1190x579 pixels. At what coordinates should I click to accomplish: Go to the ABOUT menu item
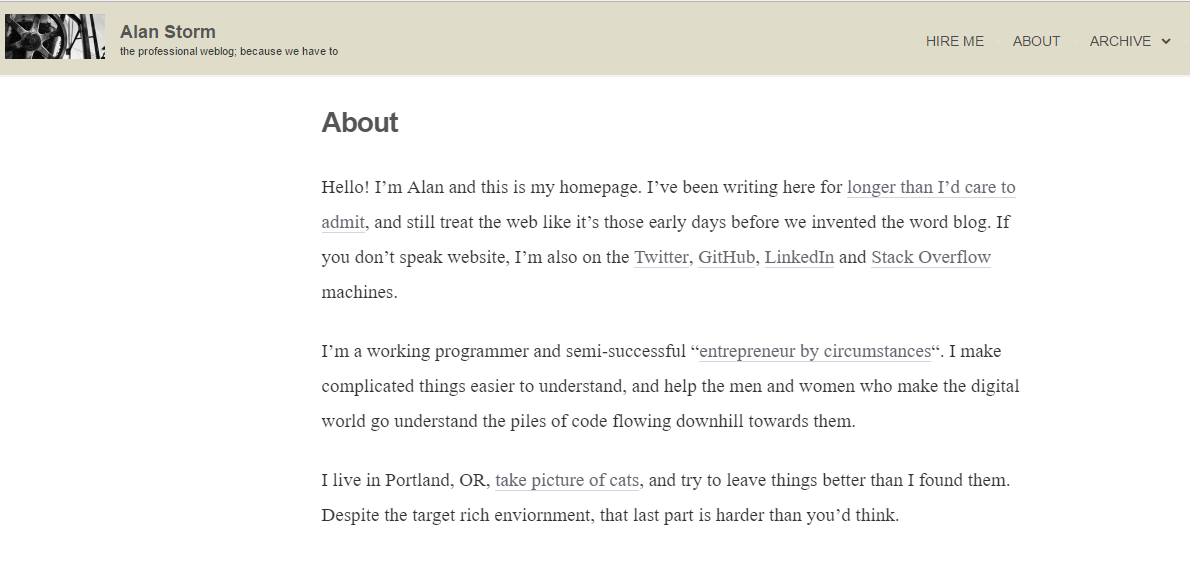1036,41
